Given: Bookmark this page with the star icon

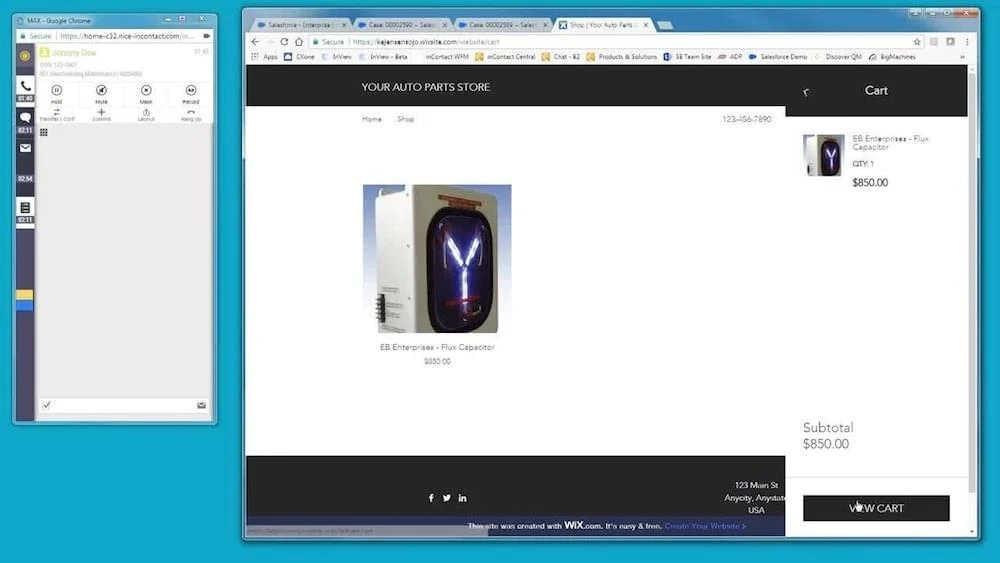Looking at the screenshot, I should pyautogui.click(x=917, y=41).
